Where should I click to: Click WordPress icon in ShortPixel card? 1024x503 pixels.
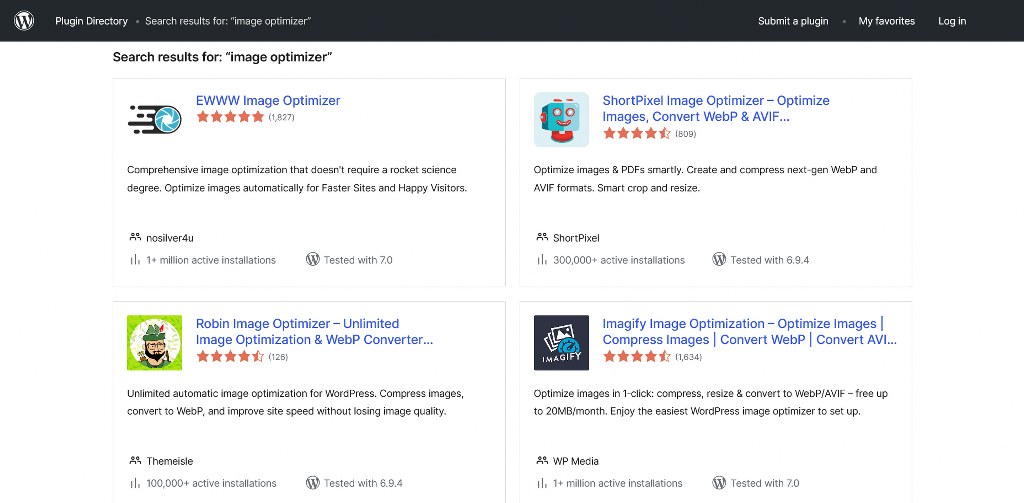pyautogui.click(x=719, y=259)
